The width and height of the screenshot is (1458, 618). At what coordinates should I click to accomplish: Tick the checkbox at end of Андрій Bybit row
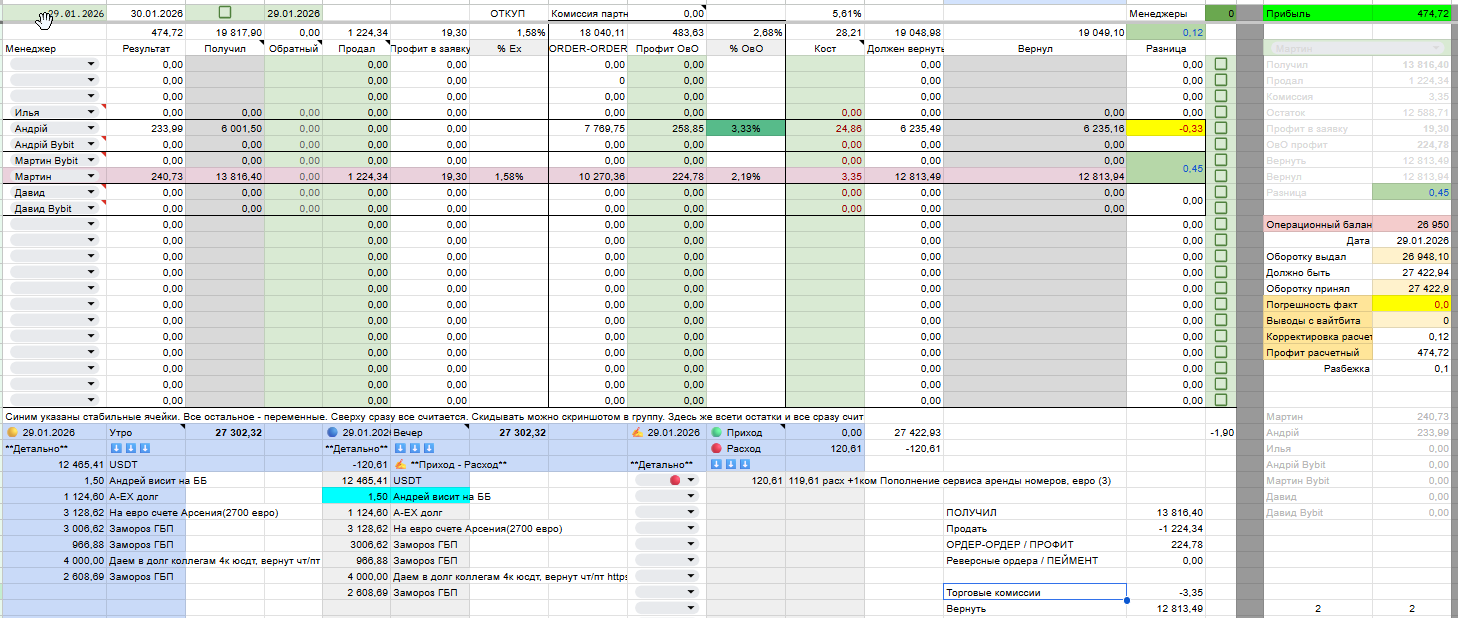tap(1221, 144)
